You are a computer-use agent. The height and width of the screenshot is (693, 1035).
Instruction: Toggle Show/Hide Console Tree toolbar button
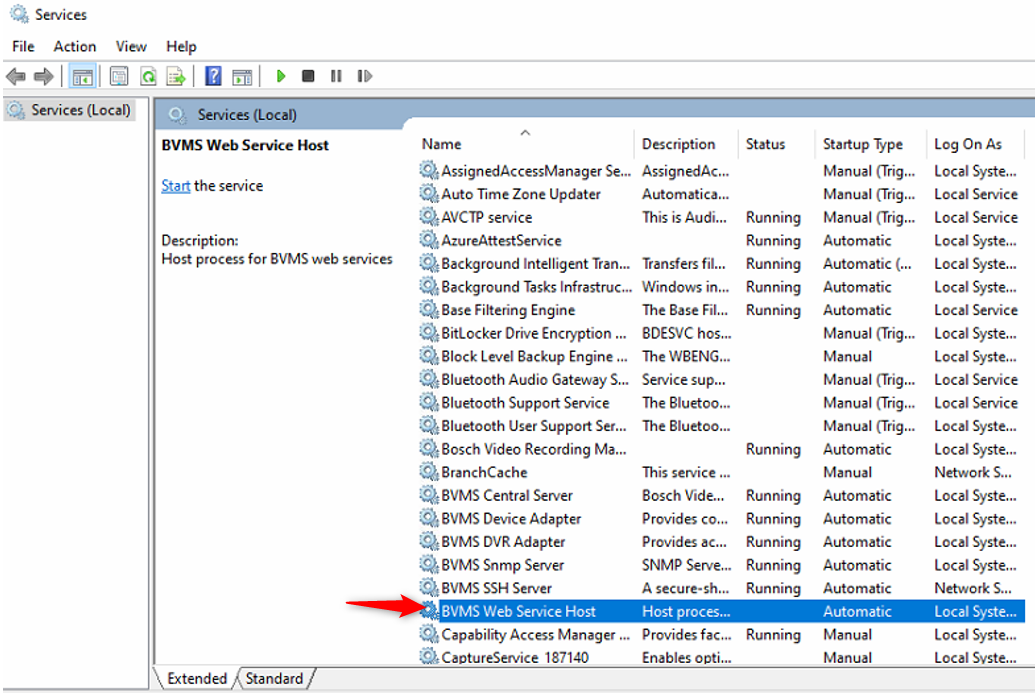click(82, 77)
